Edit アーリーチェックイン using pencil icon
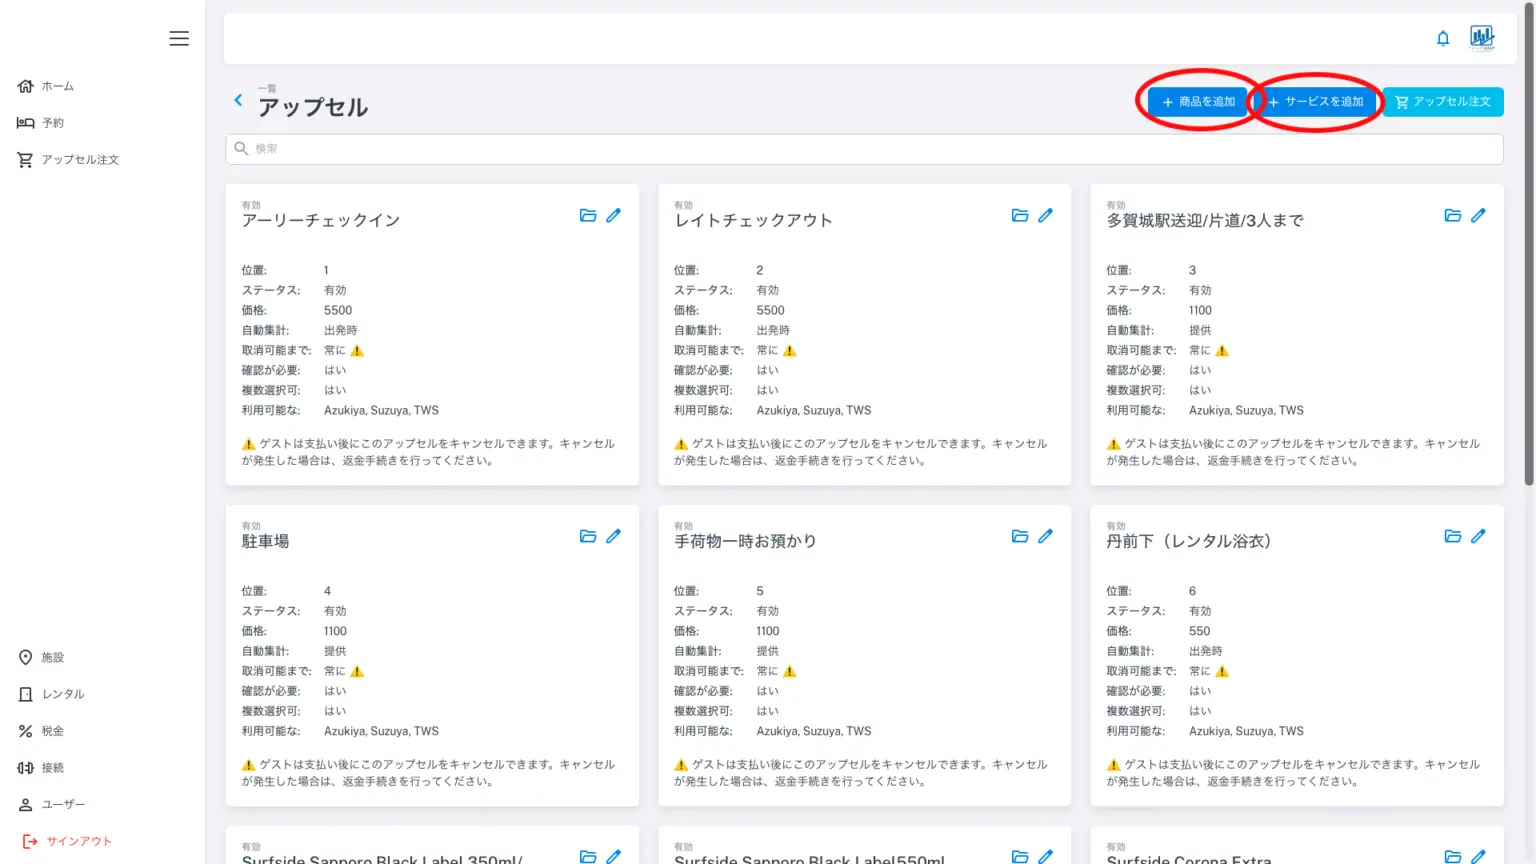Screen dimensions: 1536x864 613,215
